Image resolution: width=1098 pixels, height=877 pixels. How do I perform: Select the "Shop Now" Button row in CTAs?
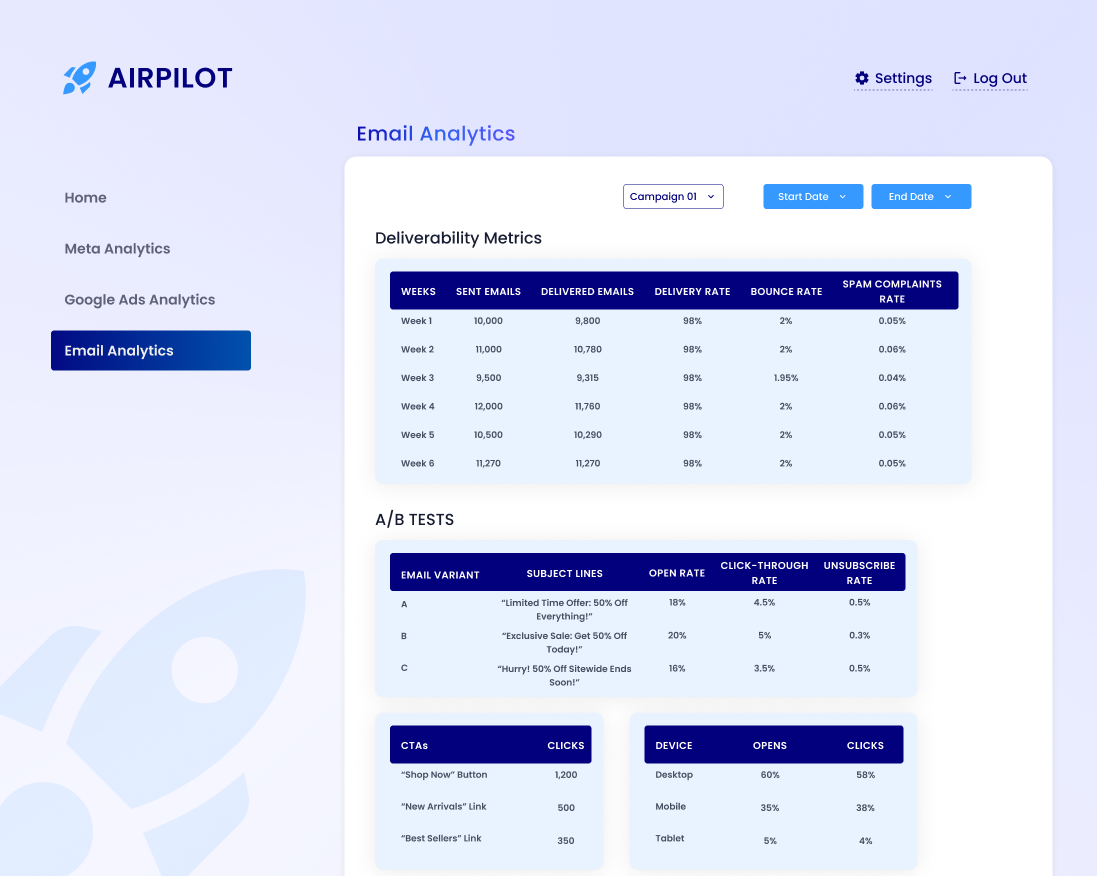444,775
